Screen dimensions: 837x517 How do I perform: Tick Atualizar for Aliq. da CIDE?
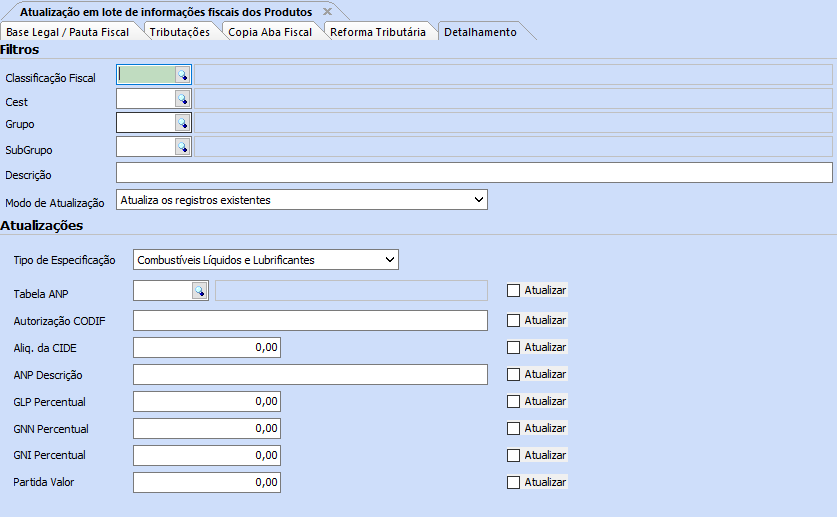click(x=514, y=347)
